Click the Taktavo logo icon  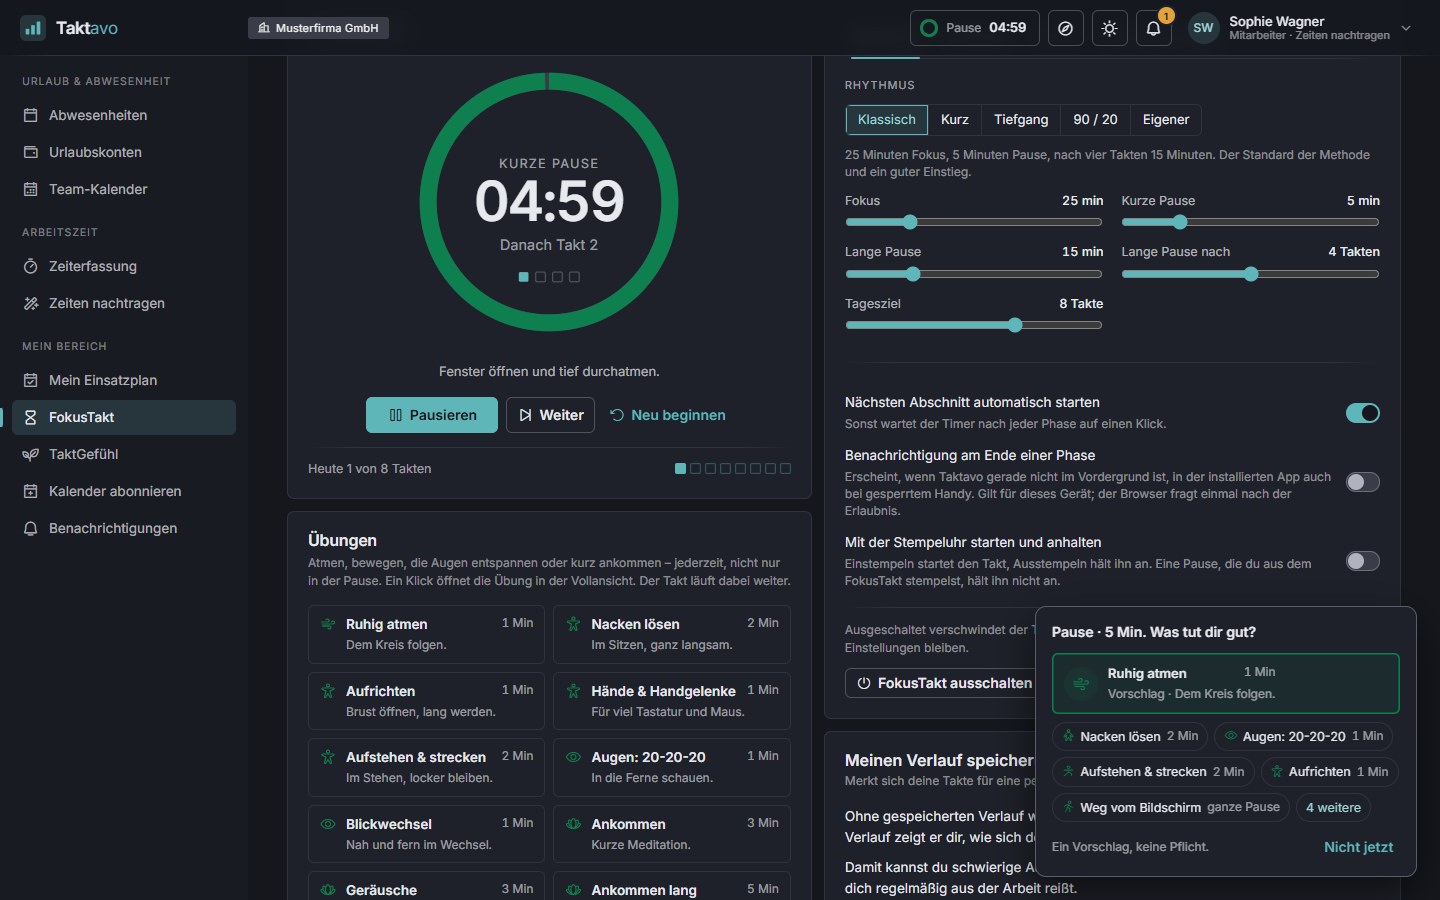33,28
